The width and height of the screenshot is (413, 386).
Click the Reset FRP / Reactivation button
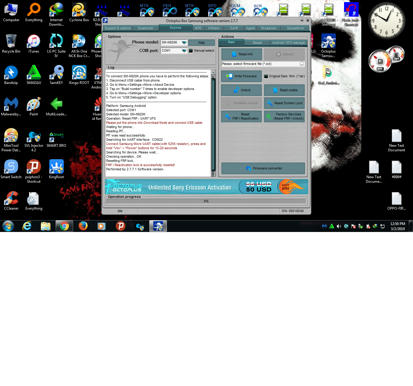point(242,116)
